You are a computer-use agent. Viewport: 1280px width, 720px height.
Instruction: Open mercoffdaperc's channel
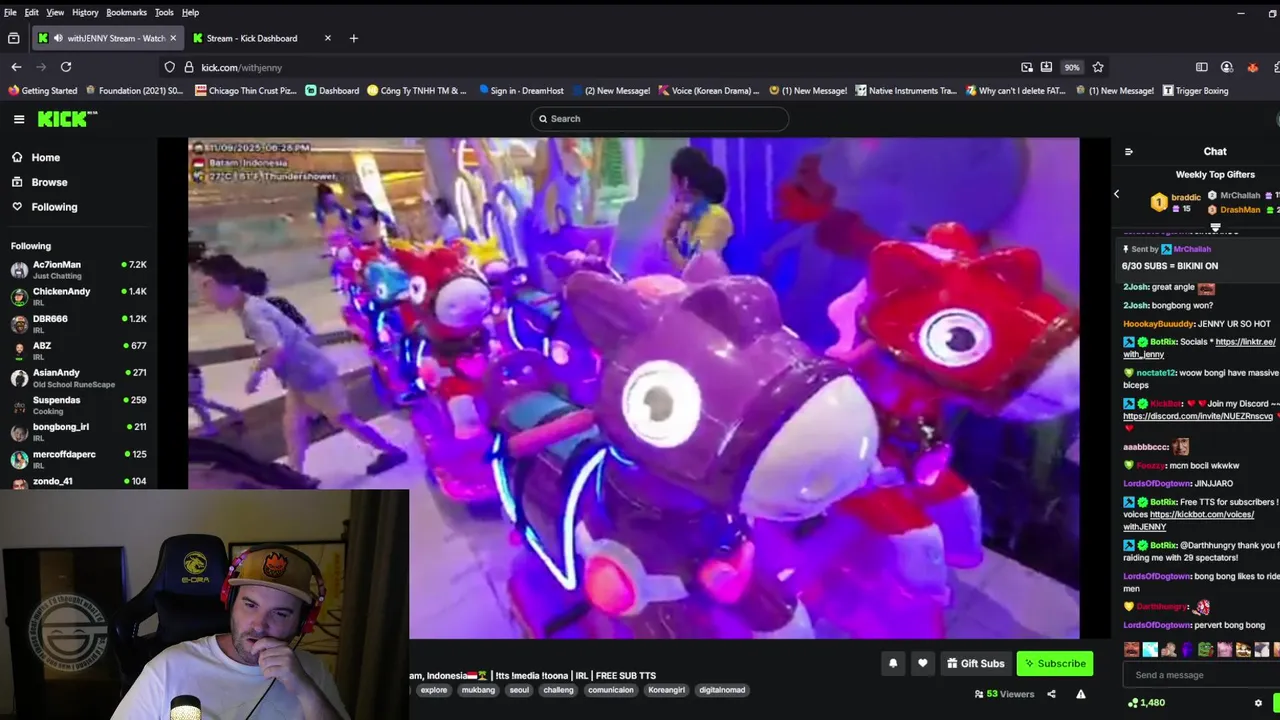(78, 458)
